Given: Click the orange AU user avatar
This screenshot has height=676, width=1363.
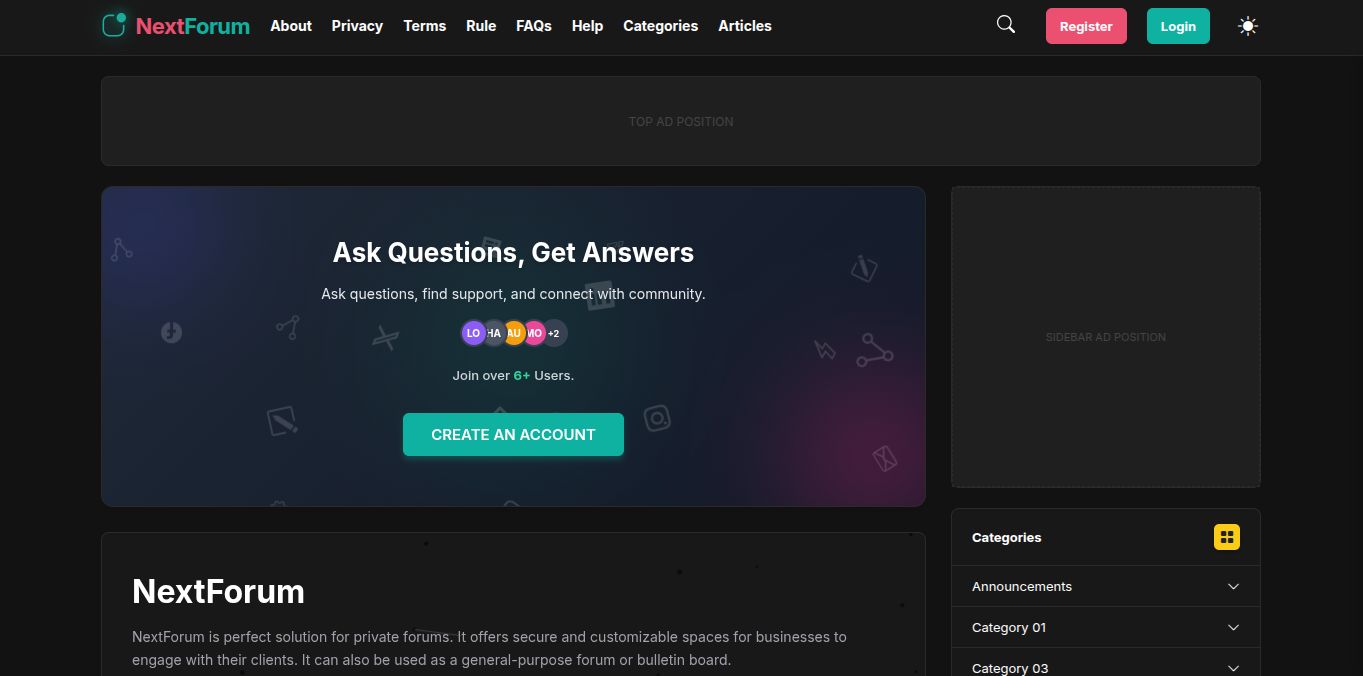Looking at the screenshot, I should click(514, 333).
